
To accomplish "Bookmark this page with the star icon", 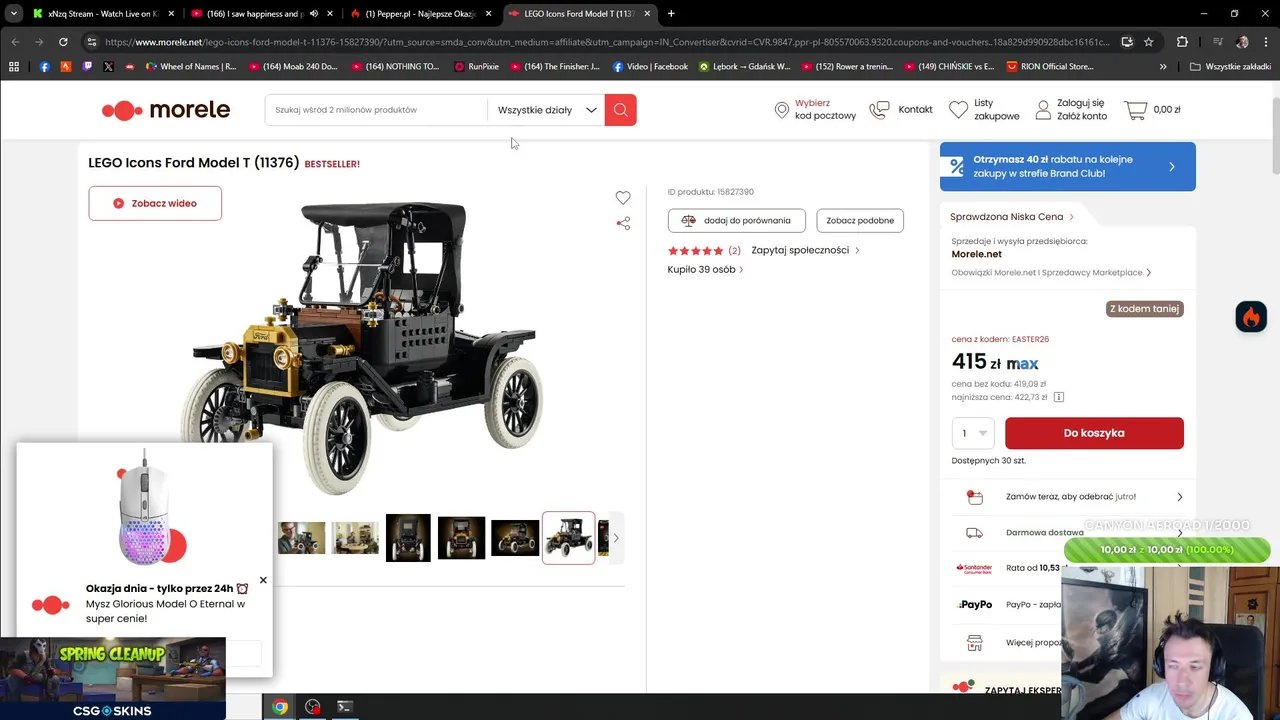I will coord(1149,42).
